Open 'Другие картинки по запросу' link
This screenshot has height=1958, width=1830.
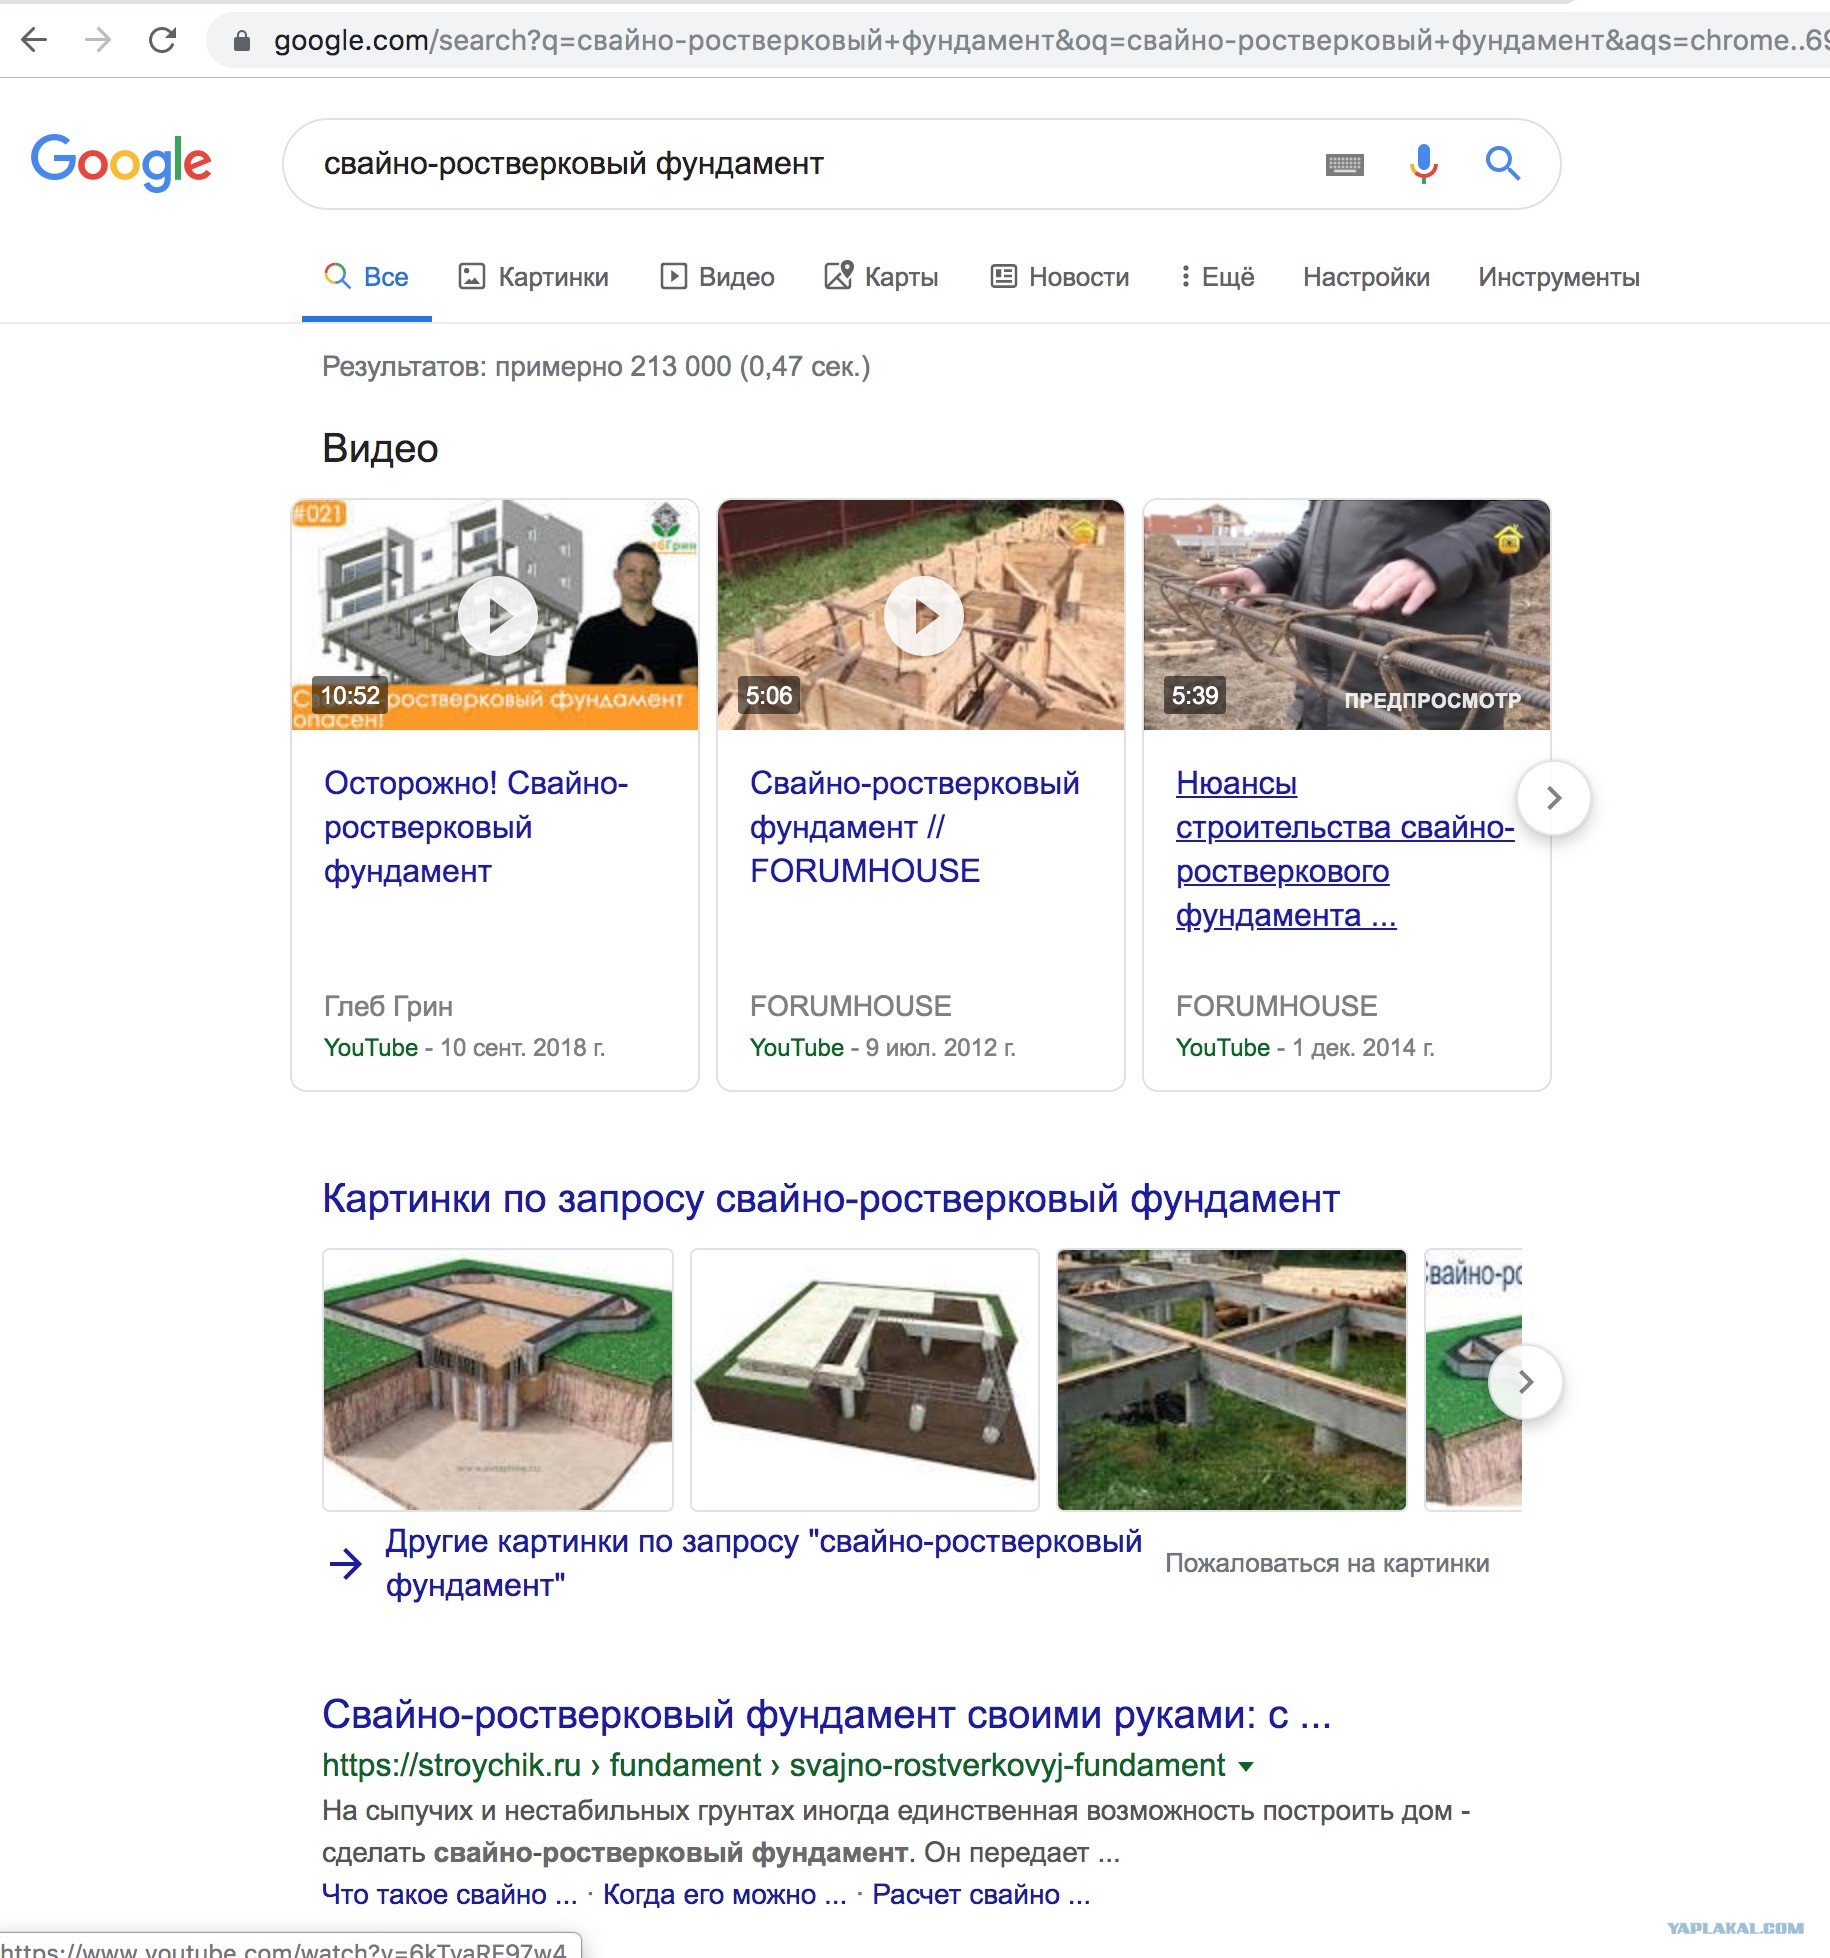764,1563
